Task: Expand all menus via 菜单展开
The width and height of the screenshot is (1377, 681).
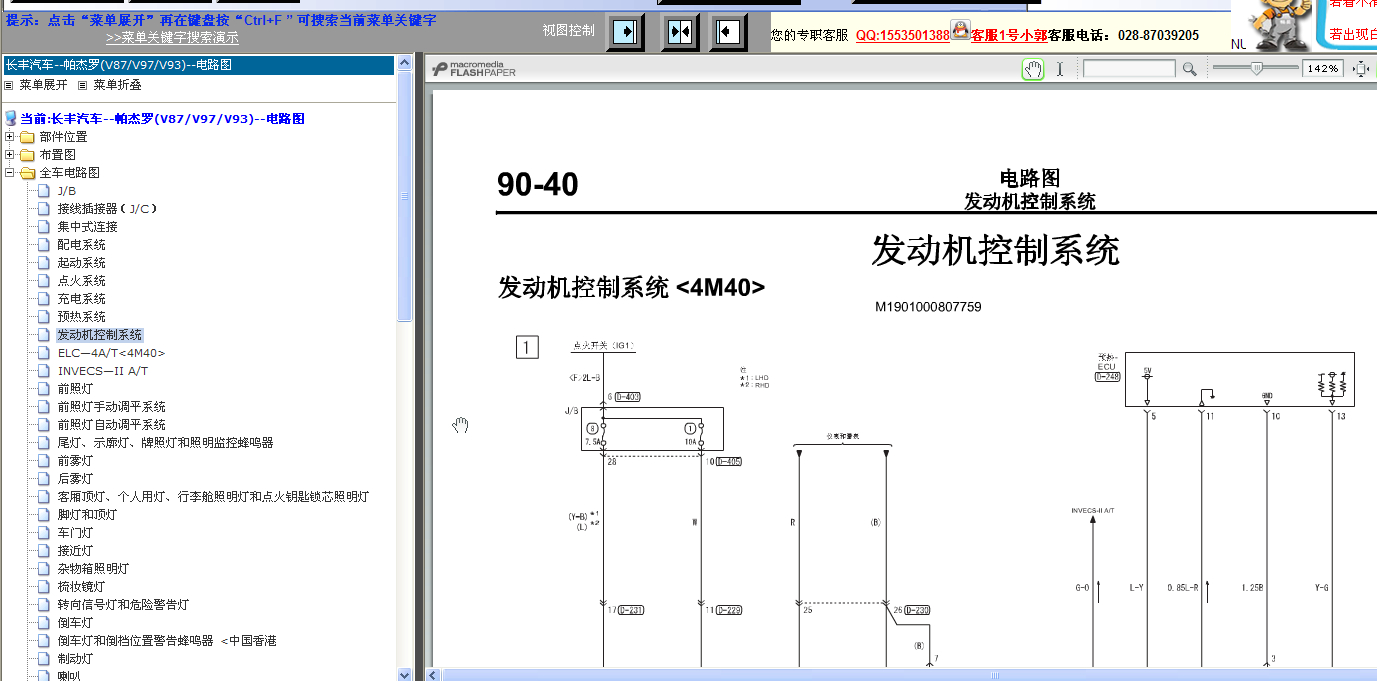Action: pyautogui.click(x=43, y=85)
